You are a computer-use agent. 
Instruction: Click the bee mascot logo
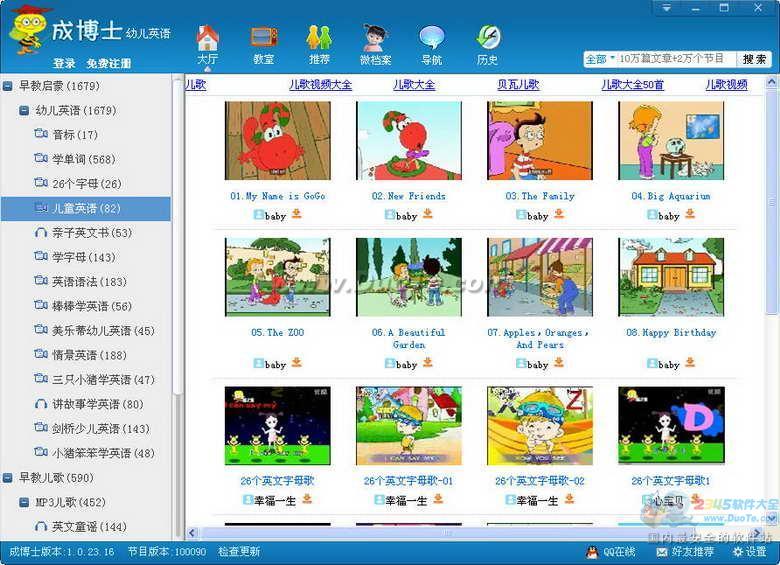29,29
